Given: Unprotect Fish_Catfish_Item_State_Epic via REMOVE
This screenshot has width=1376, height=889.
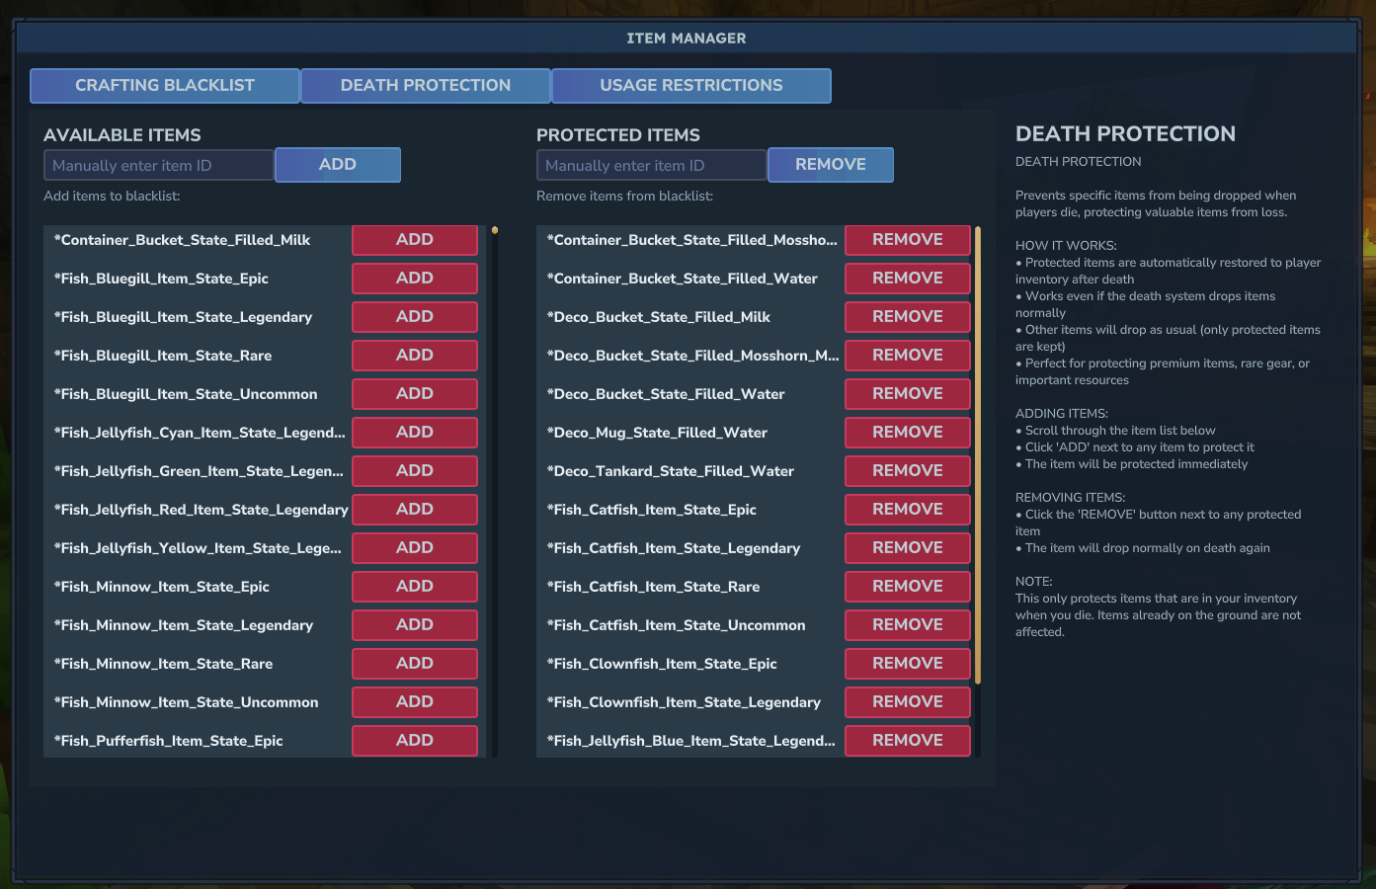Looking at the screenshot, I should tap(907, 509).
